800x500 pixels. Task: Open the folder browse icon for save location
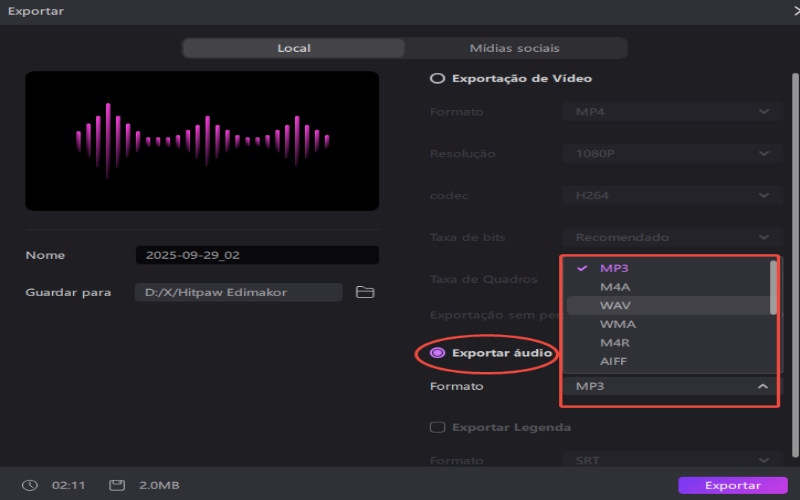coord(365,292)
